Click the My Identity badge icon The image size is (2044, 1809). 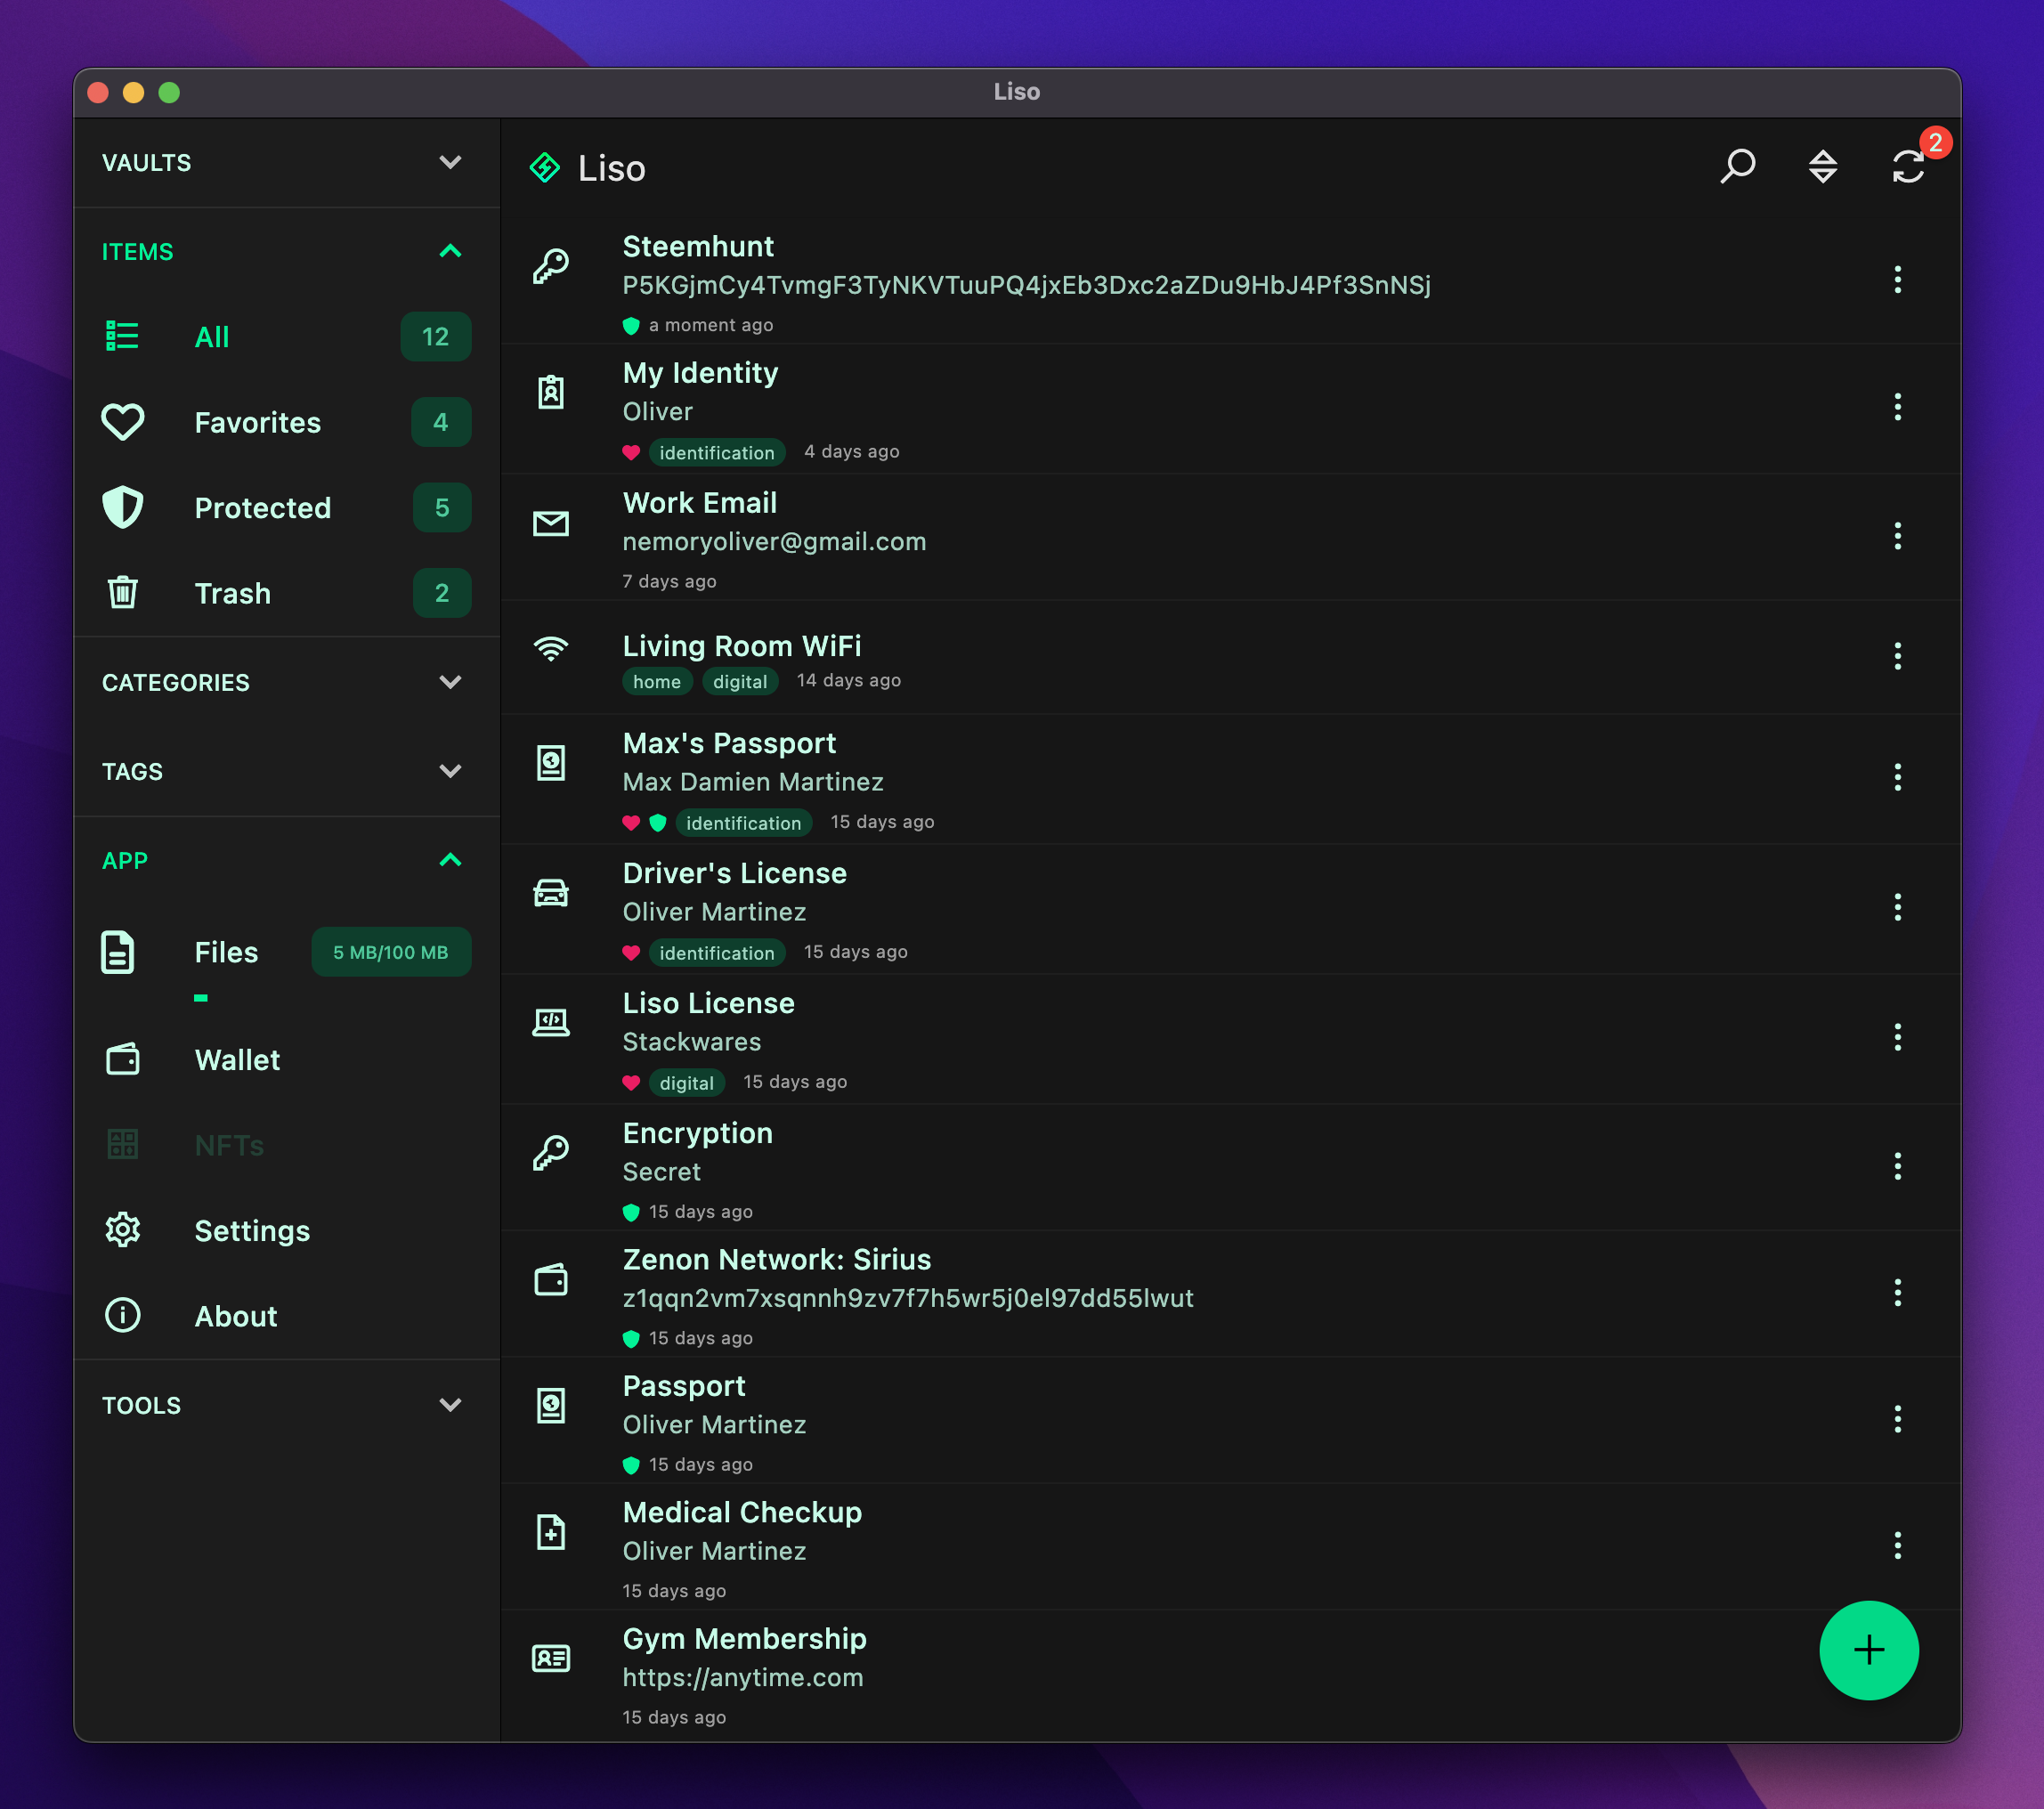(551, 392)
